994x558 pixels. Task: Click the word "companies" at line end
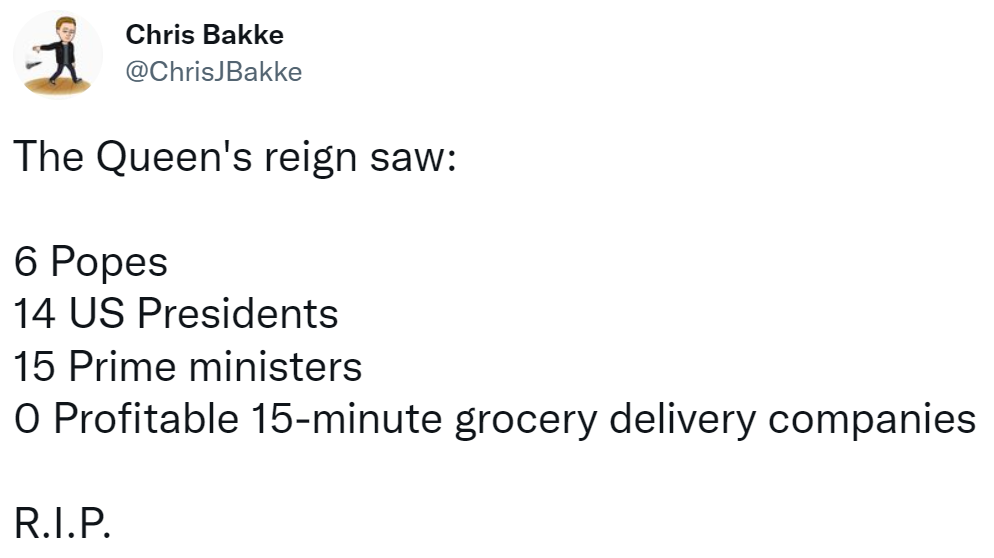point(872,421)
